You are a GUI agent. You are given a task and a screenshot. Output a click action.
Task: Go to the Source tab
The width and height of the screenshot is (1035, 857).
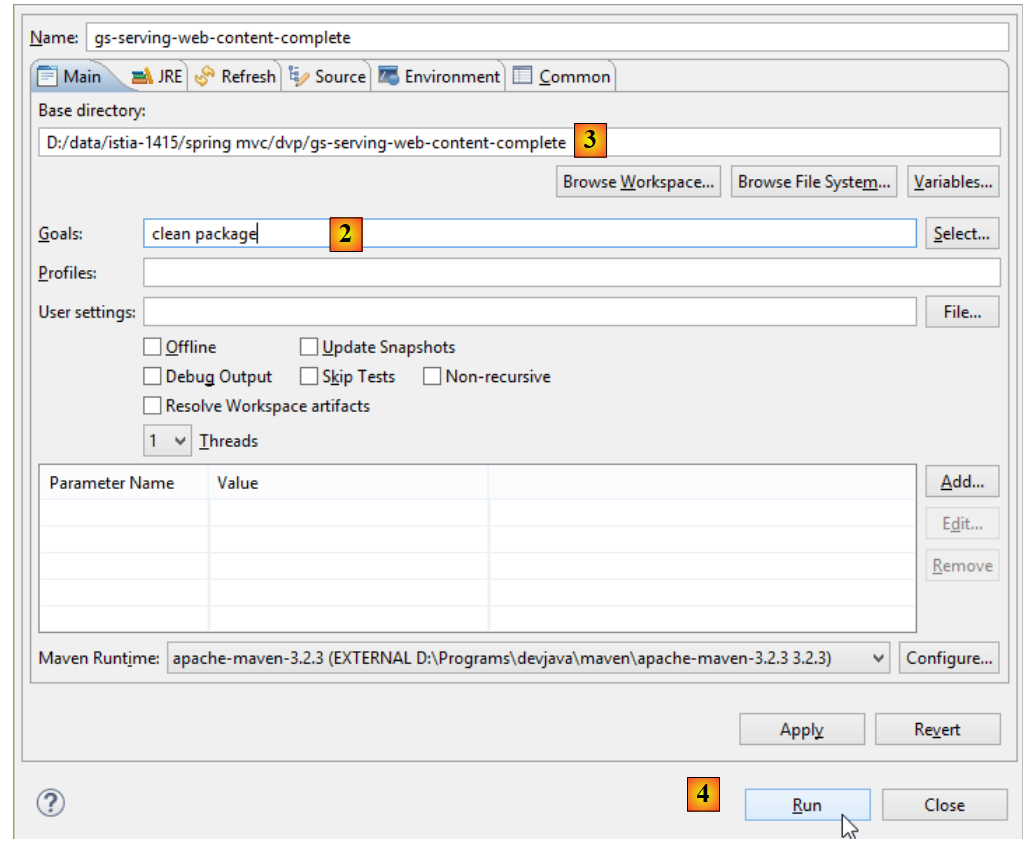click(x=328, y=76)
